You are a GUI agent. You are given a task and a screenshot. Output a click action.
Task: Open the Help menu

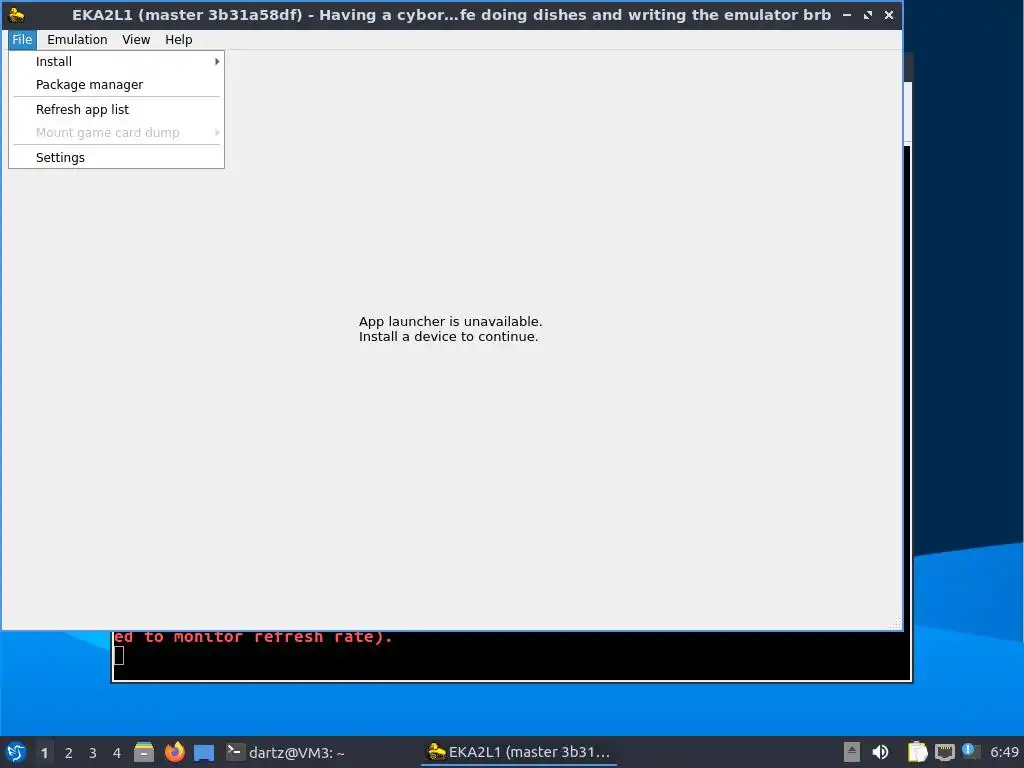click(x=178, y=39)
